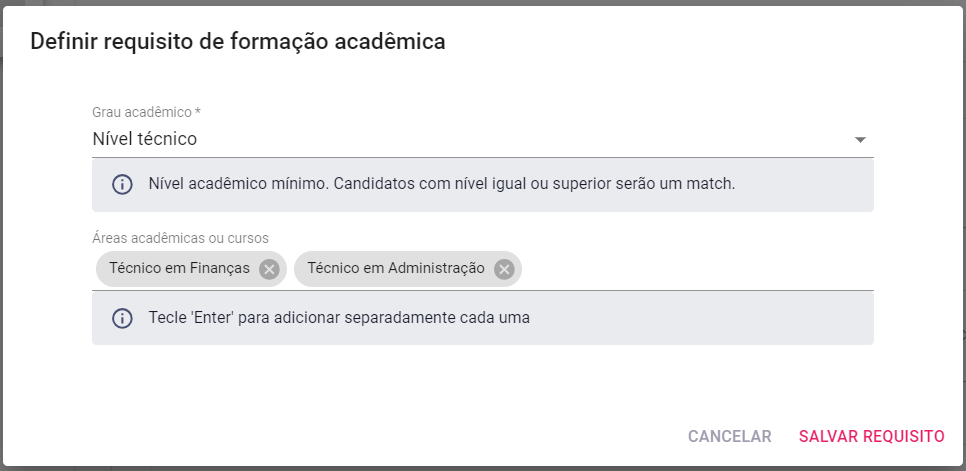966x471 pixels.
Task: Click the dimmed backdrop above the dialog
Action: [x=483, y=2]
